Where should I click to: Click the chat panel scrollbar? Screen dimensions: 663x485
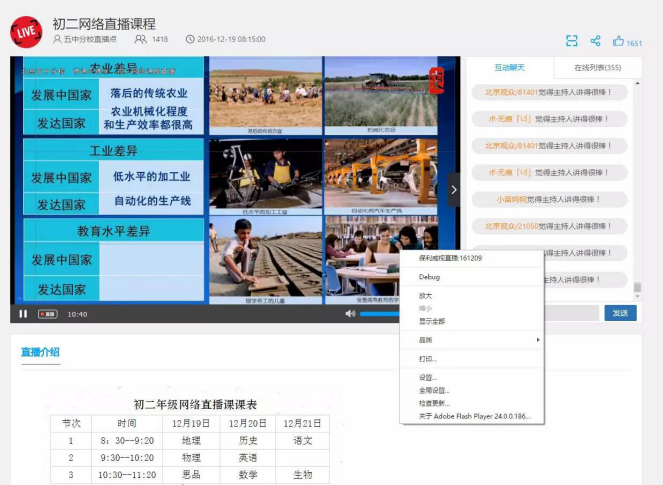pyautogui.click(x=637, y=287)
